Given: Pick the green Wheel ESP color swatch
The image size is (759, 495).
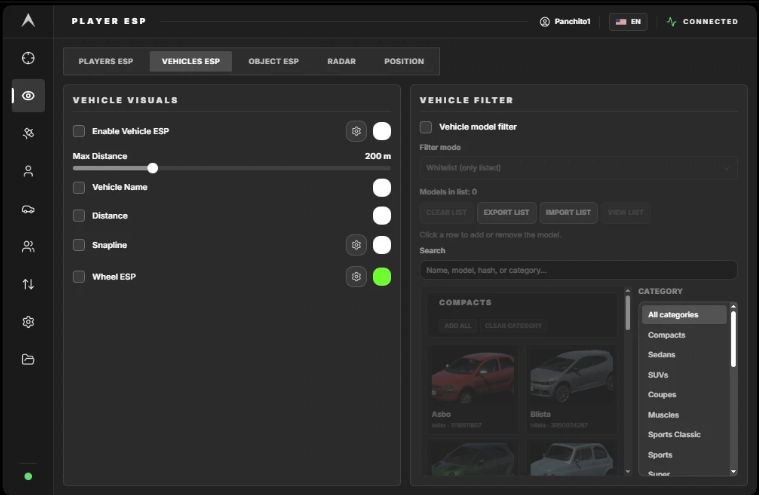Looking at the screenshot, I should click(x=382, y=277).
